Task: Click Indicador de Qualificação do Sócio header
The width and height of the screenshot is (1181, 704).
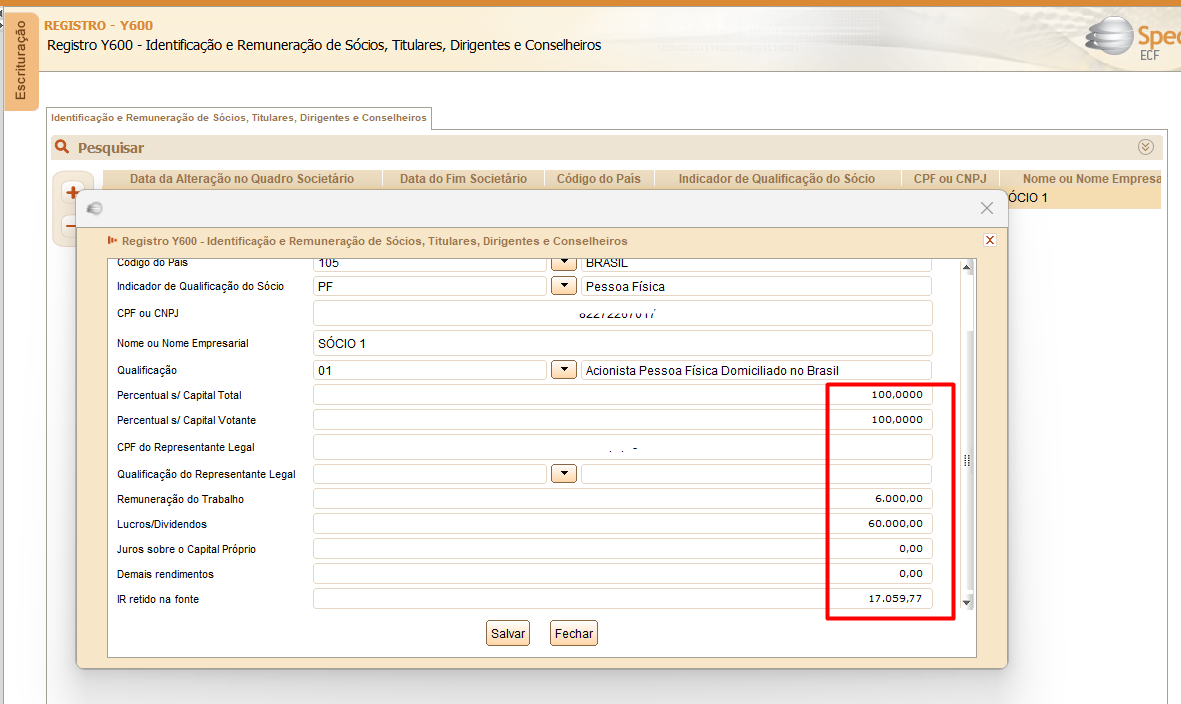Action: coord(777,178)
